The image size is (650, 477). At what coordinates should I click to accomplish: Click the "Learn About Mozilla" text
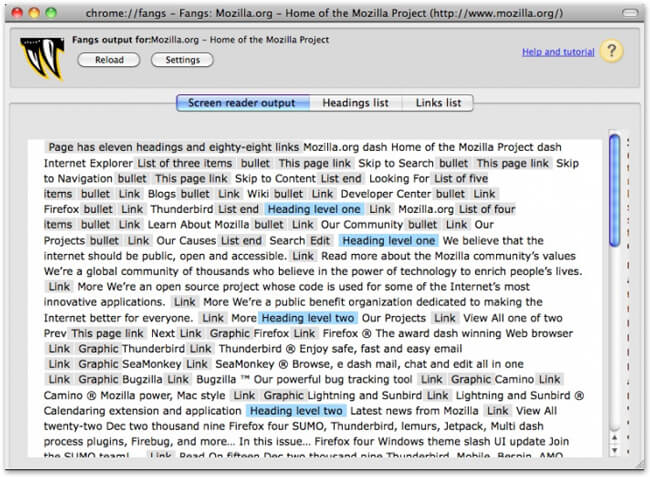(199, 225)
